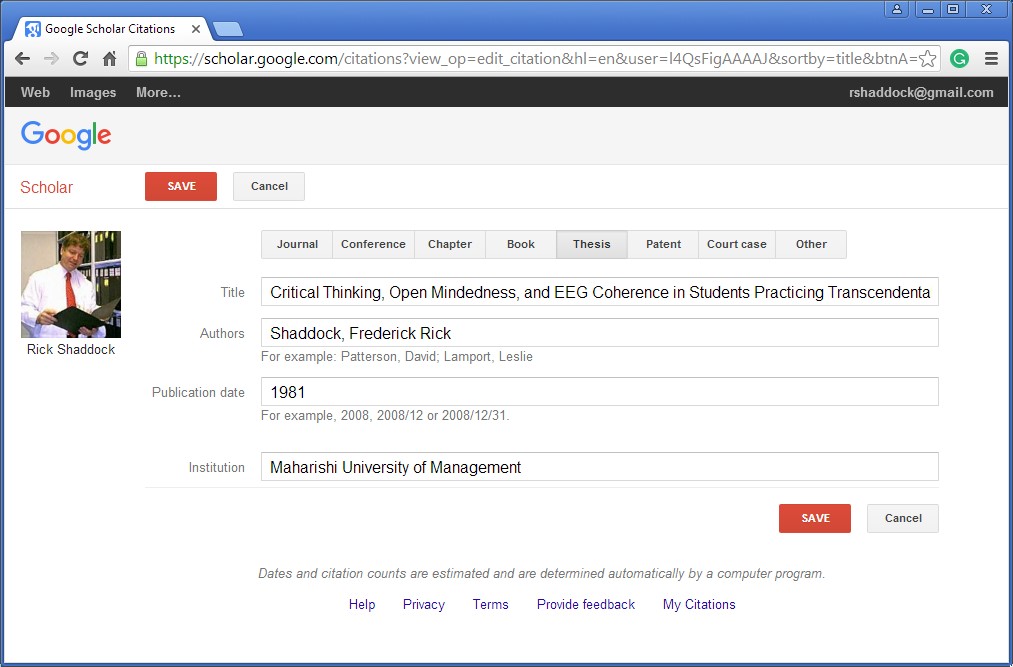Select the Patent document type
Image resolution: width=1013 pixels, height=667 pixels.
(x=663, y=244)
